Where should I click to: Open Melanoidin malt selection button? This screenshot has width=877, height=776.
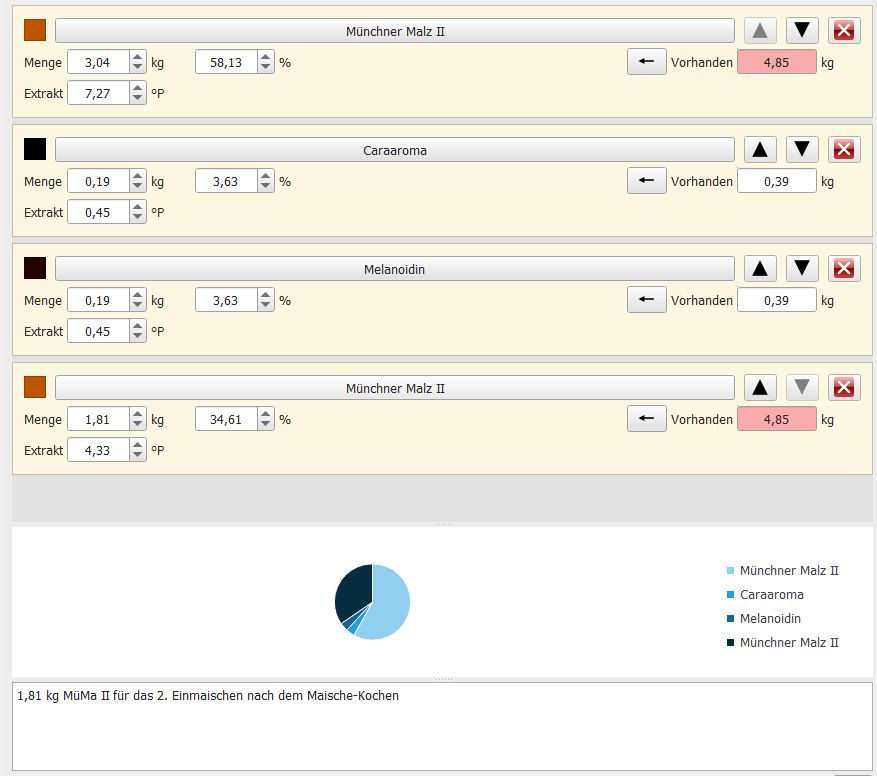point(395,269)
